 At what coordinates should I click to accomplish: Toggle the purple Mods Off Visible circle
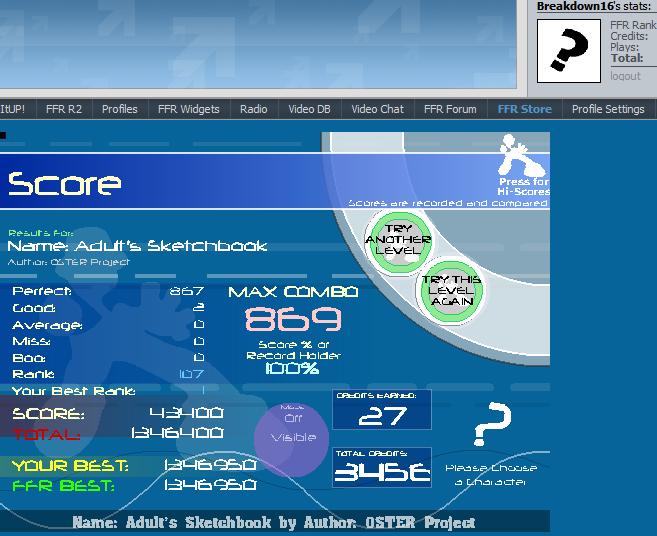pyautogui.click(x=292, y=438)
